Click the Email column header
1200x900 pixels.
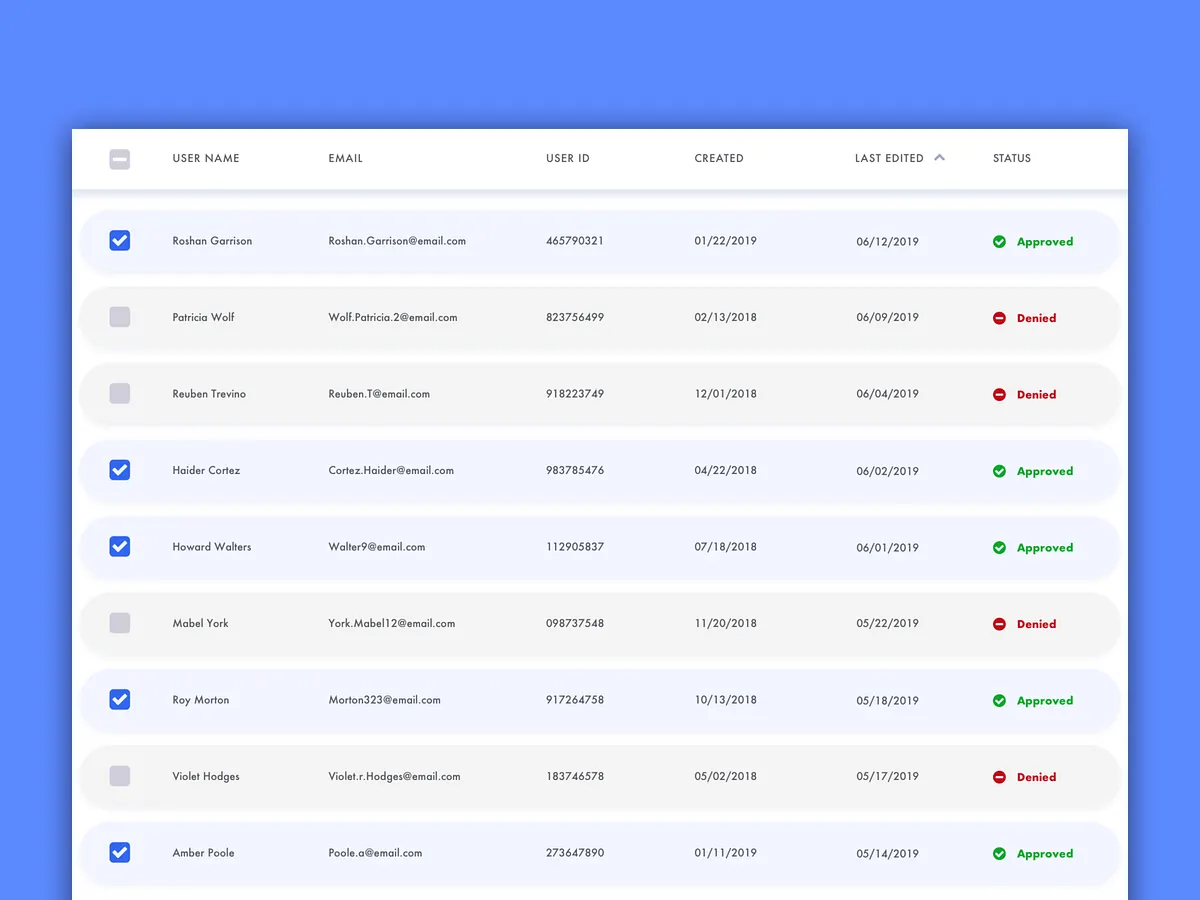[x=346, y=158]
